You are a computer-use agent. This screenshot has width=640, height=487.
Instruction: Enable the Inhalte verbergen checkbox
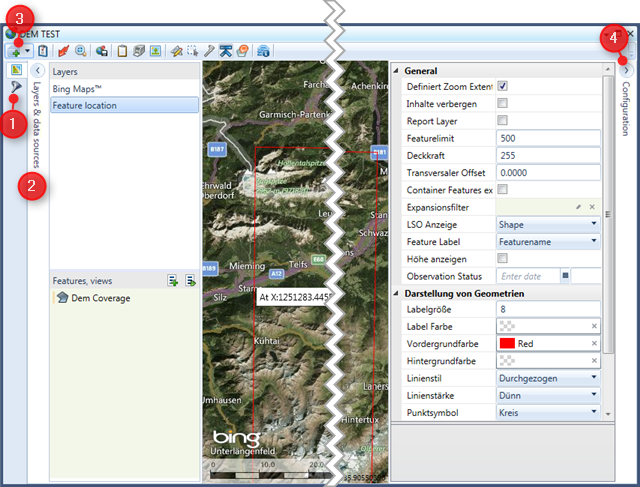[503, 103]
